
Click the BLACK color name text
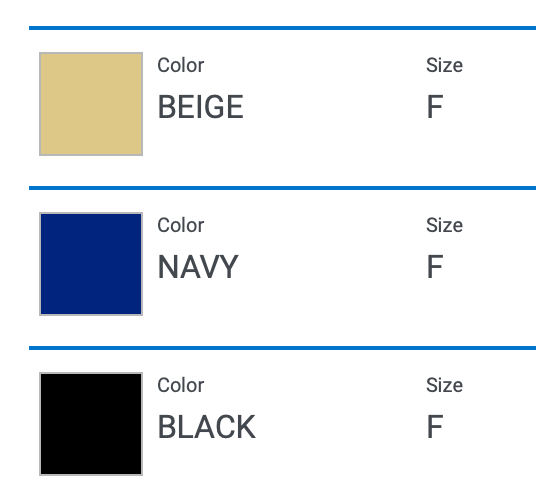pos(206,427)
